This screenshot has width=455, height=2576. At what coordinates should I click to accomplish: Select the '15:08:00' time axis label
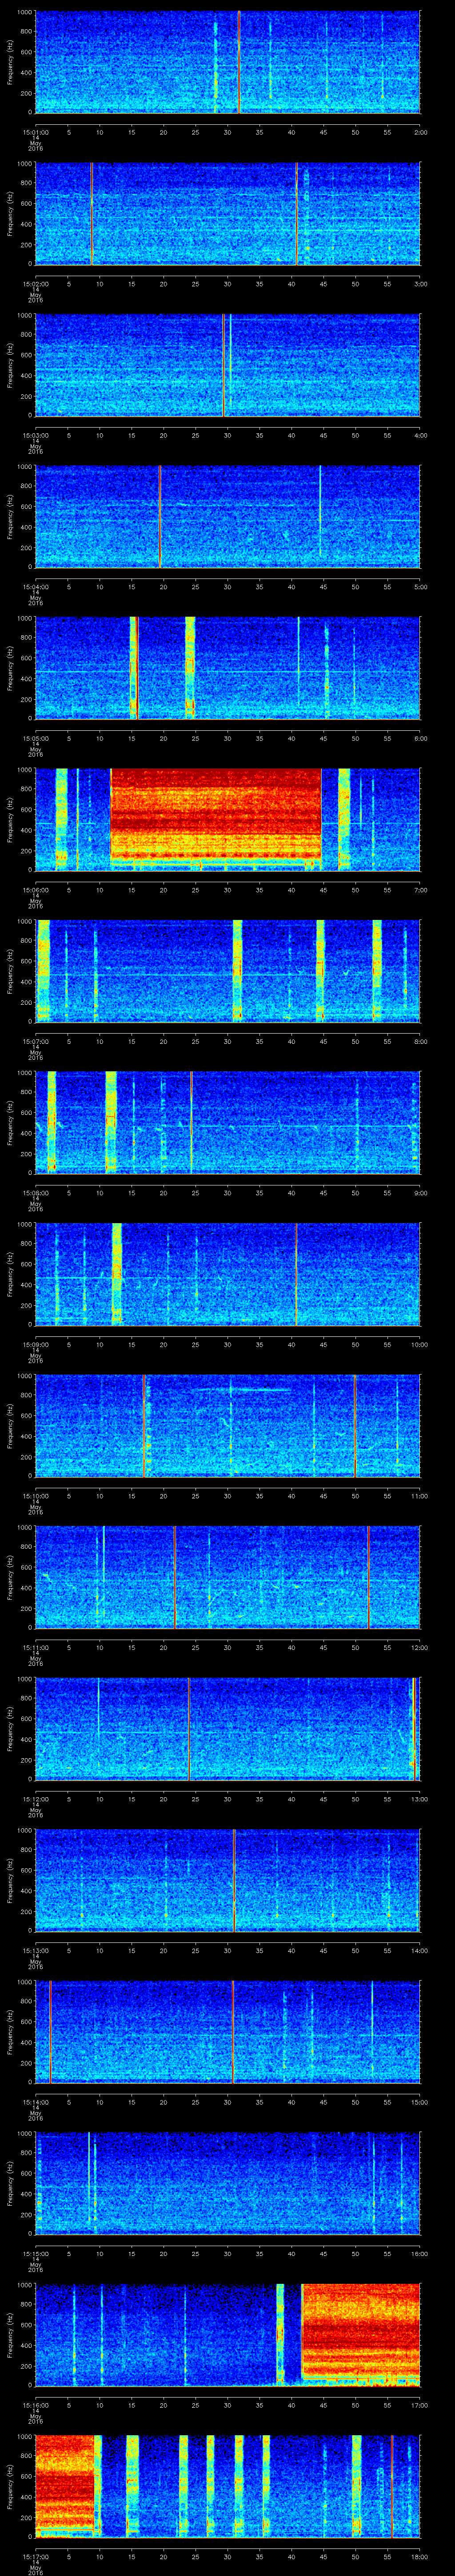point(35,1192)
